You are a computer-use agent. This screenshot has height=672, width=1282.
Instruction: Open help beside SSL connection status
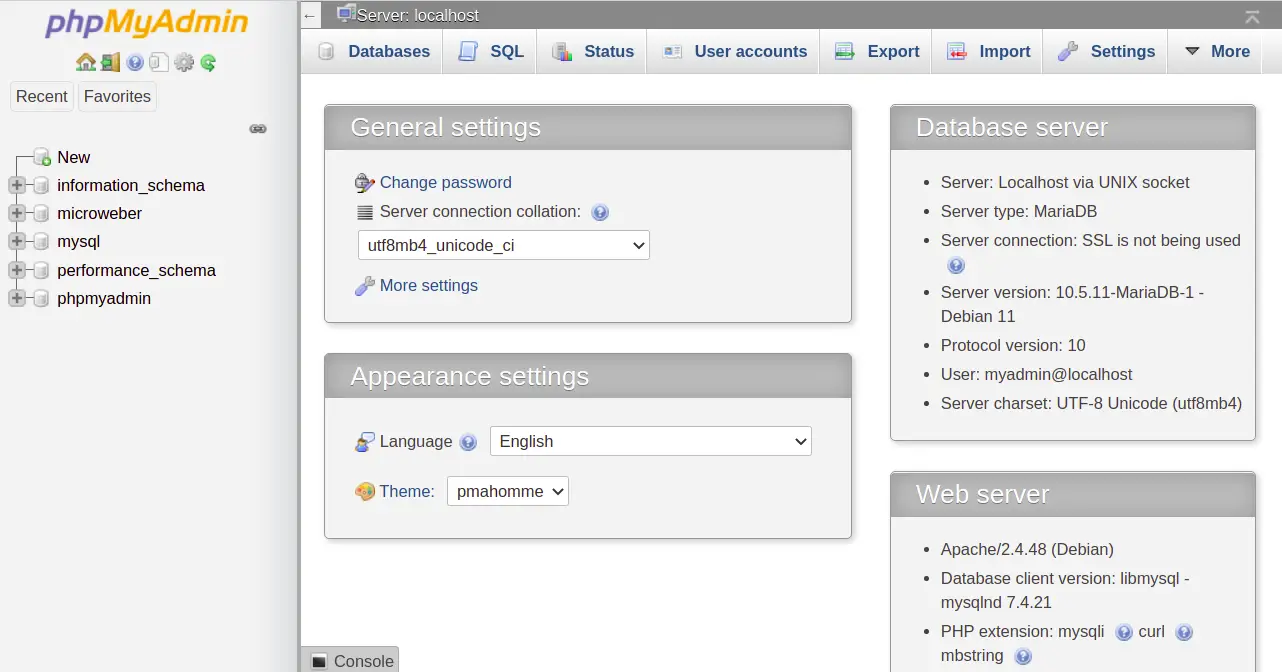pos(956,265)
